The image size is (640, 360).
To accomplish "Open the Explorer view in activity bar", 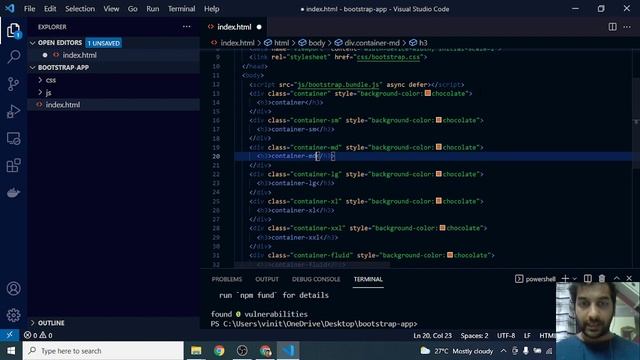I will [13, 30].
